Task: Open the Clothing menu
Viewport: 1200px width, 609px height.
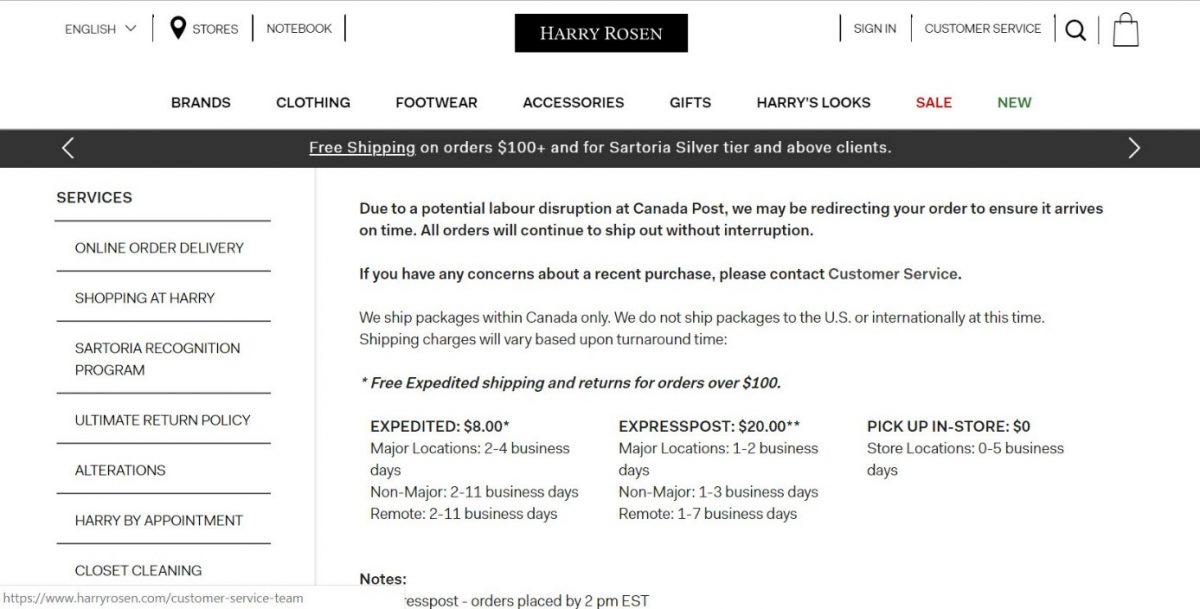Action: [313, 102]
